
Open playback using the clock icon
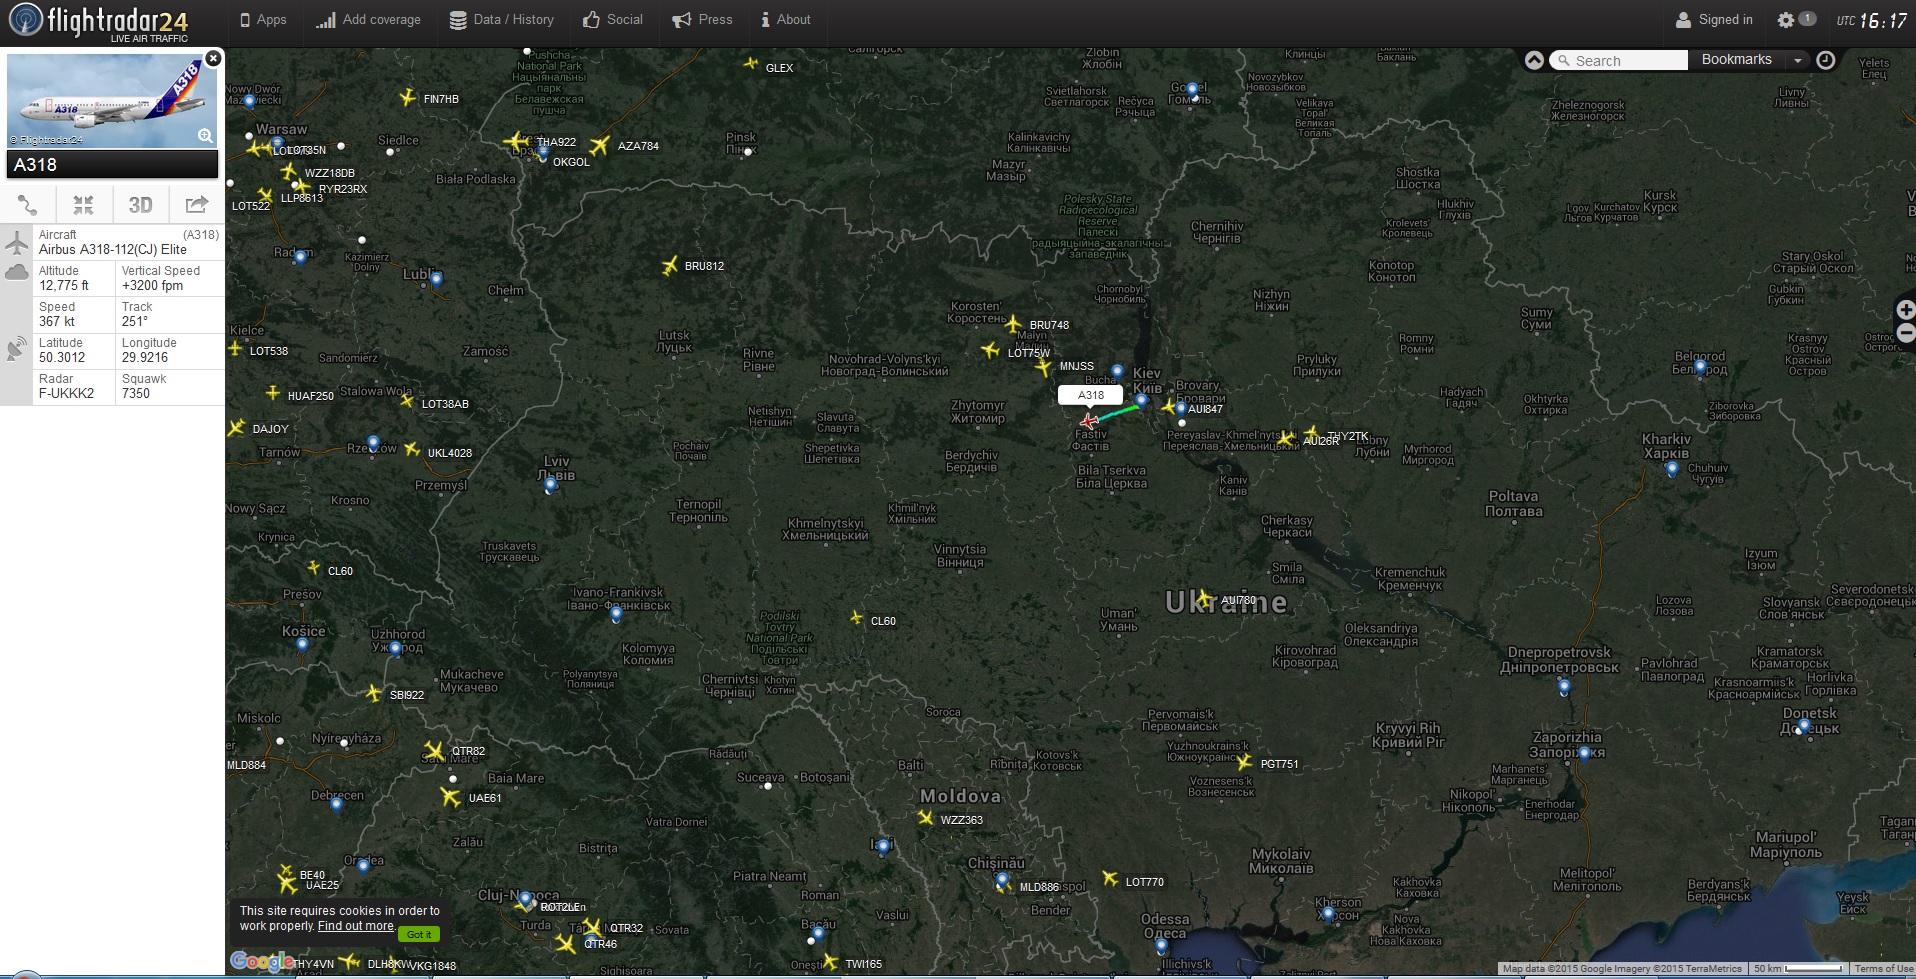(x=1825, y=60)
